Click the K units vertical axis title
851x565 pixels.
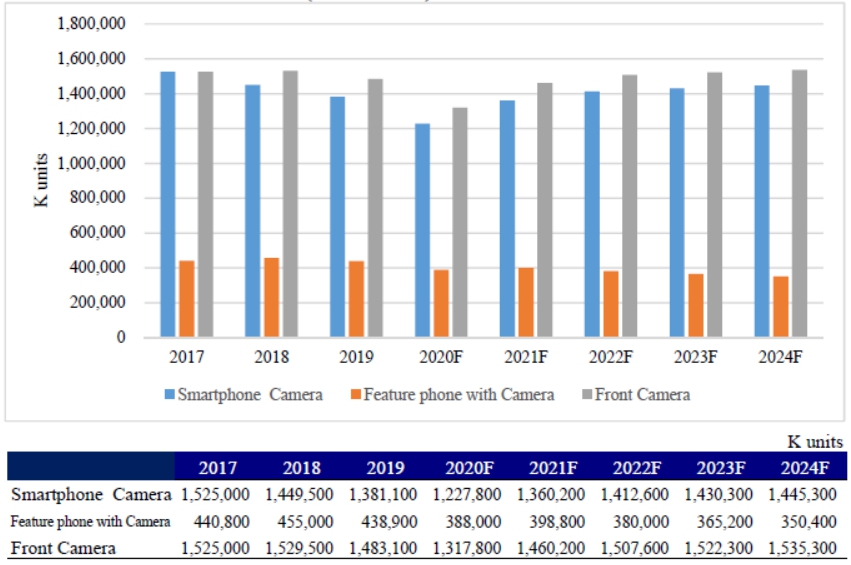[x=41, y=180]
